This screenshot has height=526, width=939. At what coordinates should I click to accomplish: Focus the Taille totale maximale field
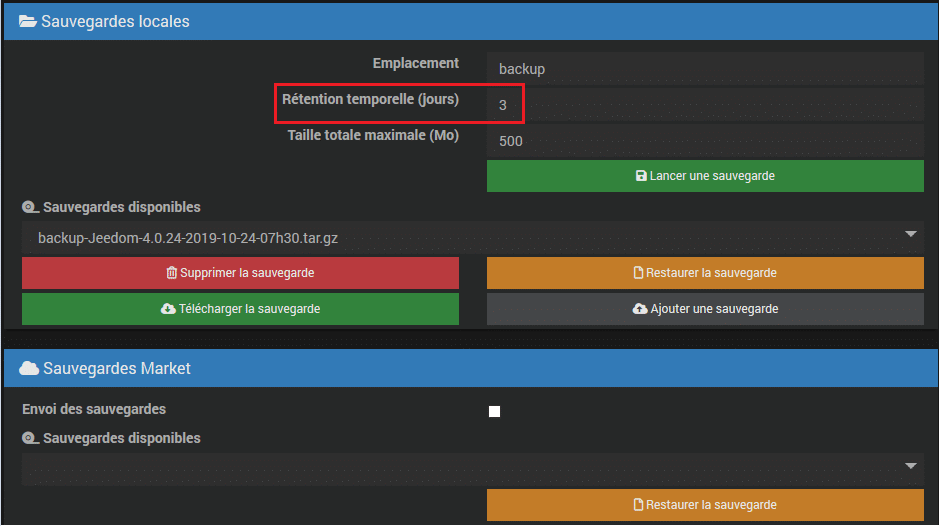pos(705,141)
